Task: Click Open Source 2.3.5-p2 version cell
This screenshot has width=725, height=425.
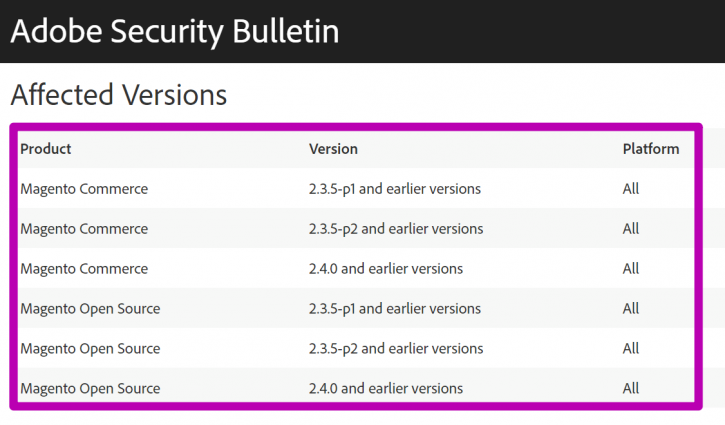Action: (x=396, y=348)
